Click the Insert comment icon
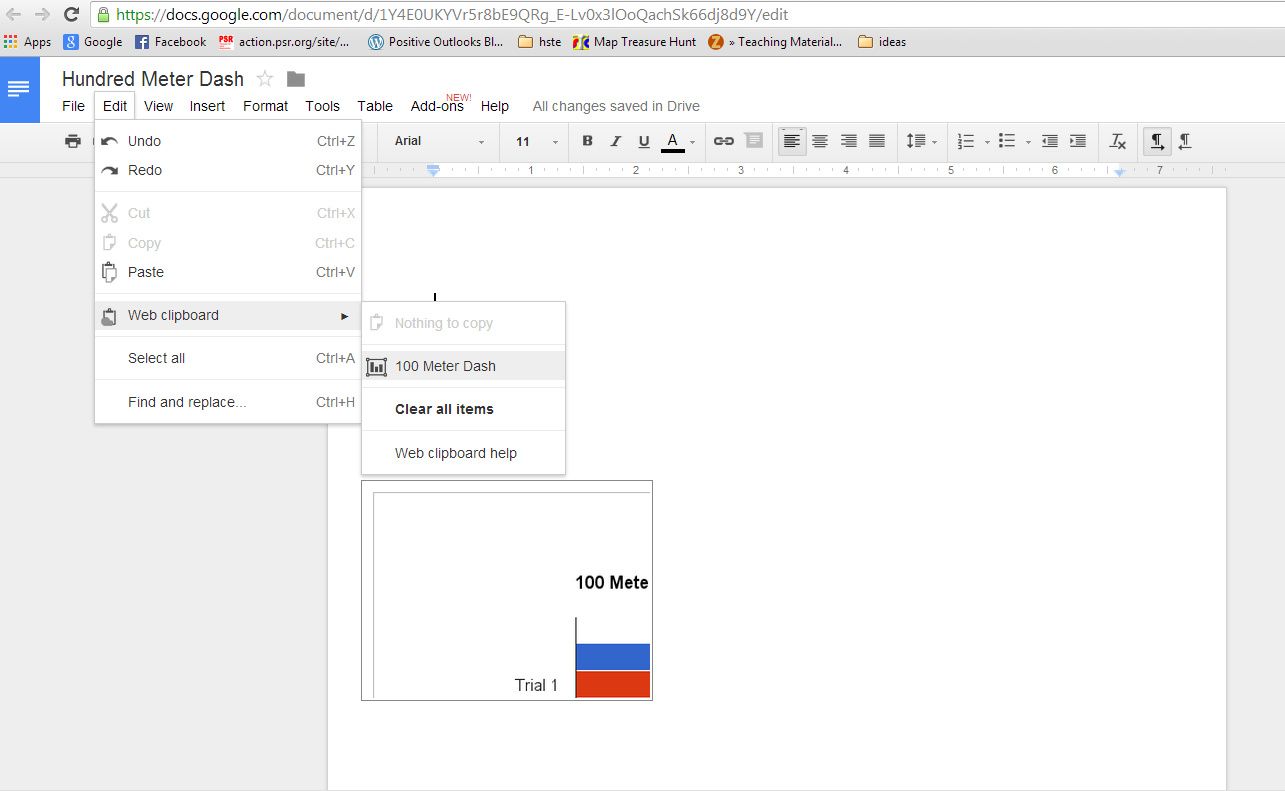The width and height of the screenshot is (1285, 791). point(754,141)
